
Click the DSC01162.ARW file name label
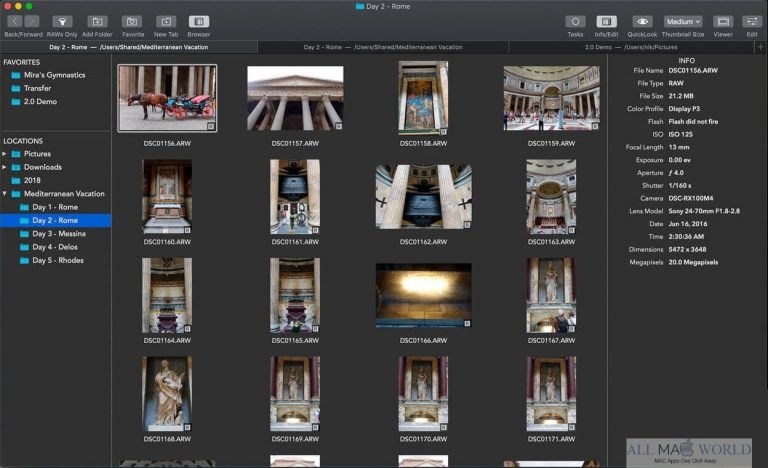coord(423,242)
